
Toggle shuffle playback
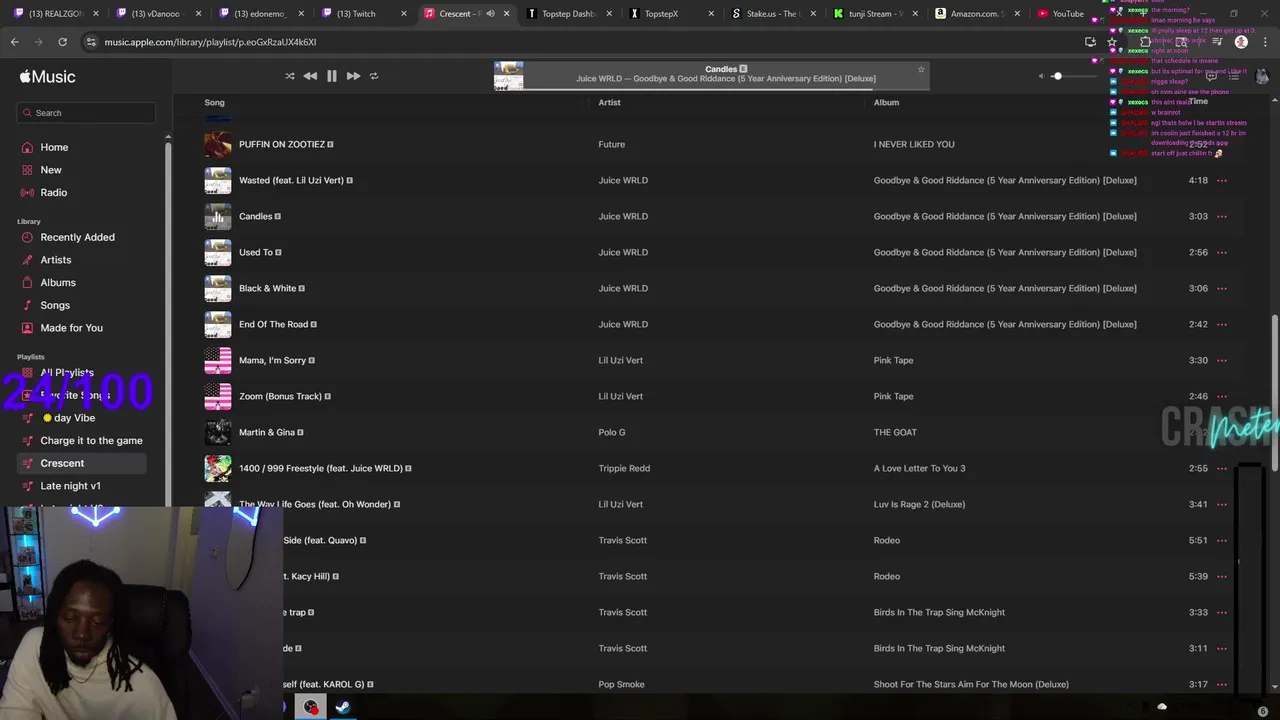tap(290, 76)
